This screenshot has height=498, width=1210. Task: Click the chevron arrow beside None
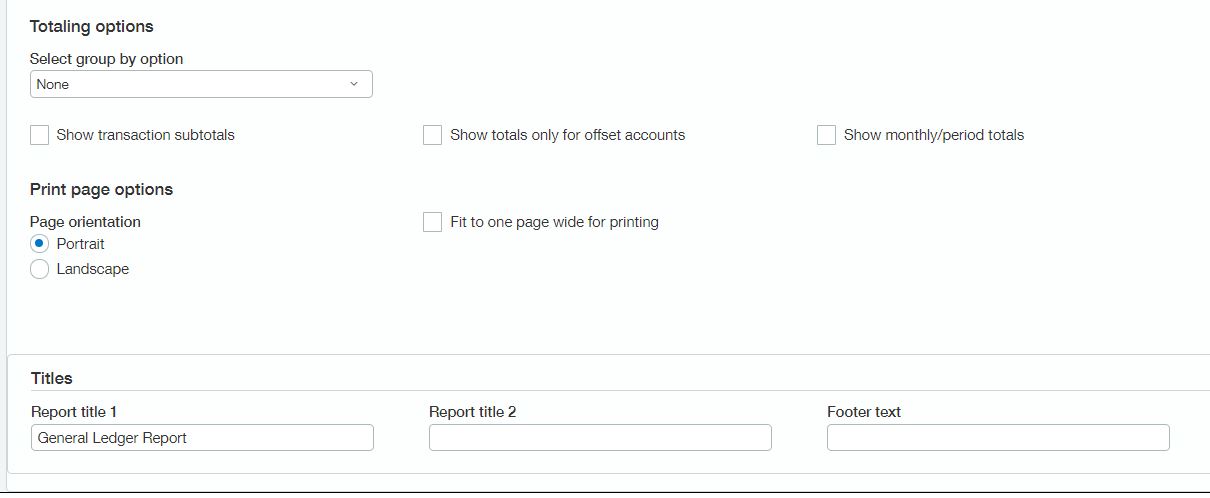(354, 84)
